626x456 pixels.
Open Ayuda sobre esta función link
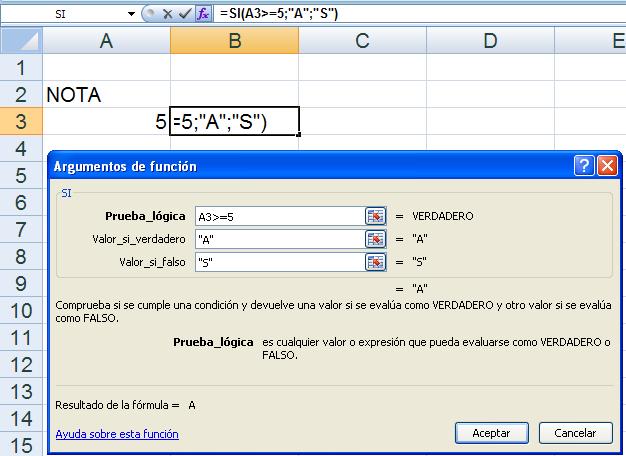[116, 434]
